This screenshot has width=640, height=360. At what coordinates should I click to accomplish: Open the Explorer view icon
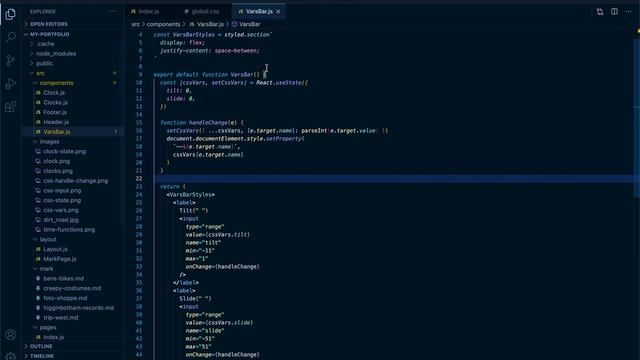click(x=11, y=14)
